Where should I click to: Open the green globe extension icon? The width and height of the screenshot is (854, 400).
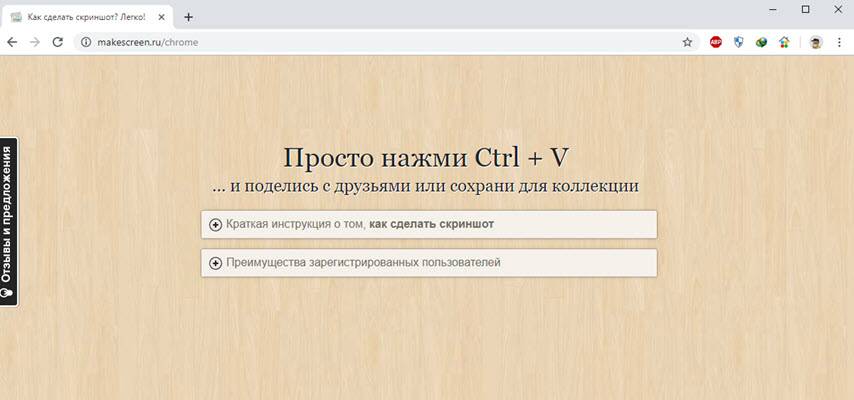pyautogui.click(x=762, y=42)
